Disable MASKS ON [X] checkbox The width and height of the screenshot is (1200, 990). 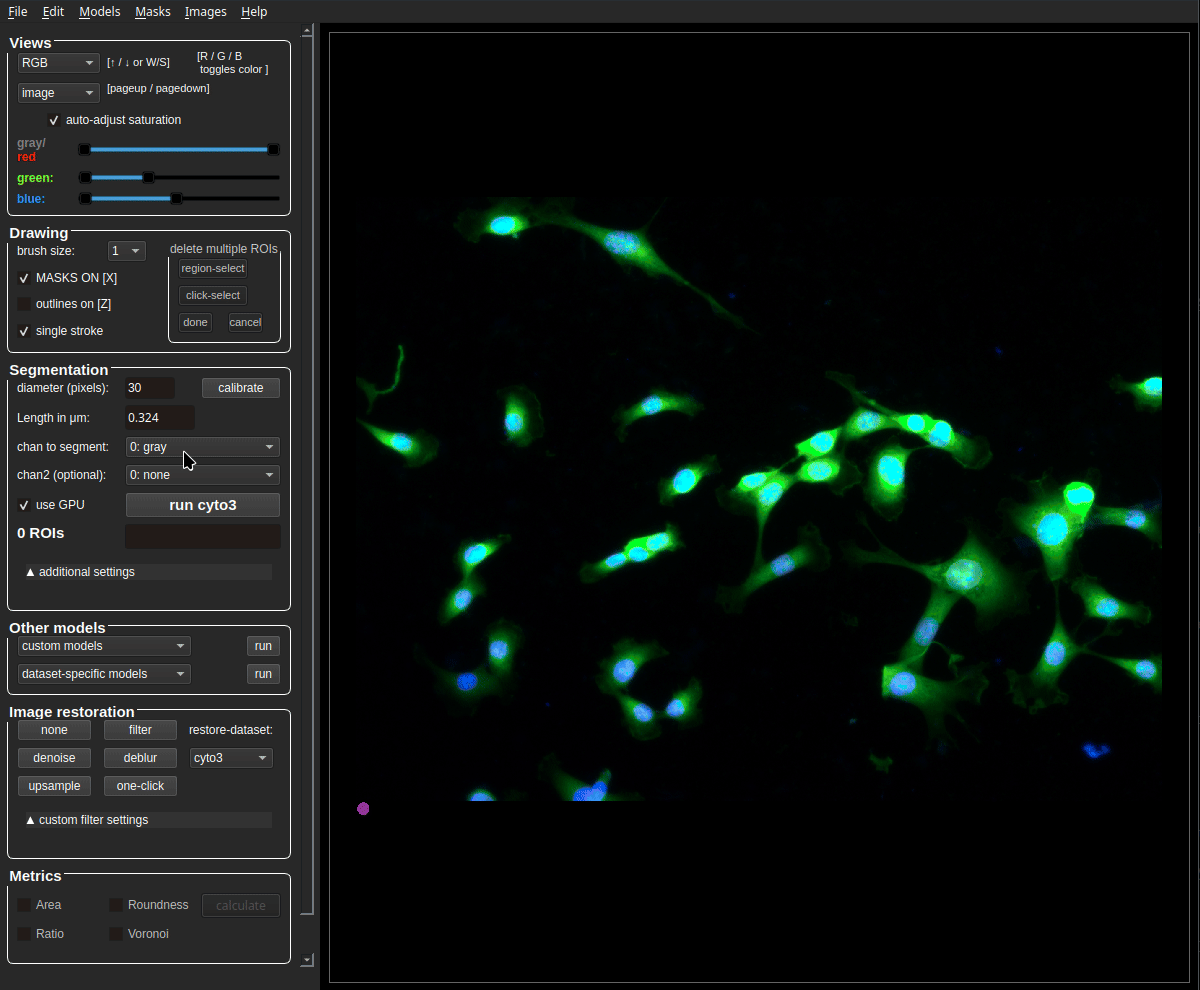click(x=24, y=278)
